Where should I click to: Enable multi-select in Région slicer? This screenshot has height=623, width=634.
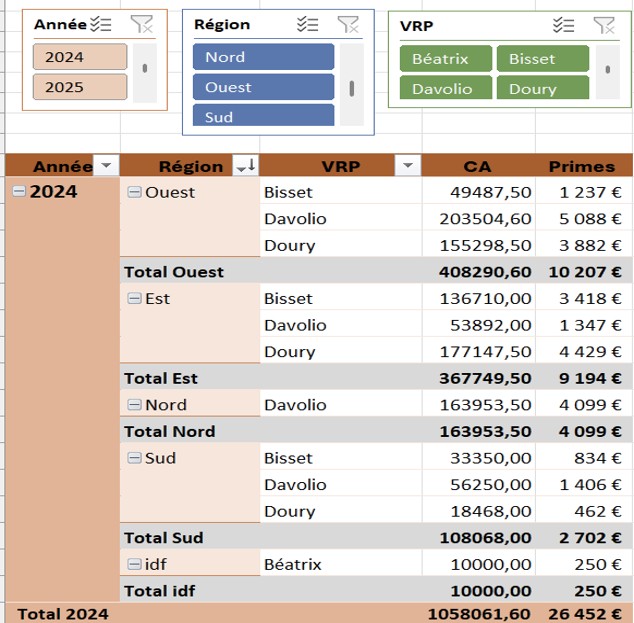(x=308, y=25)
